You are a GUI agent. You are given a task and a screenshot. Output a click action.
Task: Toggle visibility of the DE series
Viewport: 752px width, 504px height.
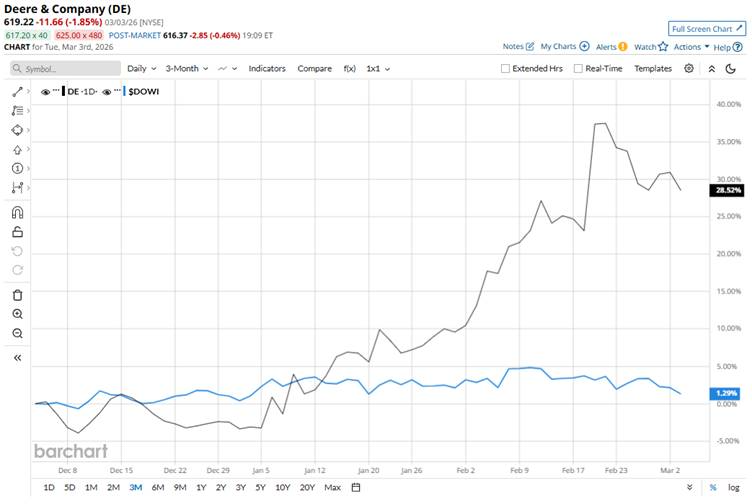click(x=46, y=91)
